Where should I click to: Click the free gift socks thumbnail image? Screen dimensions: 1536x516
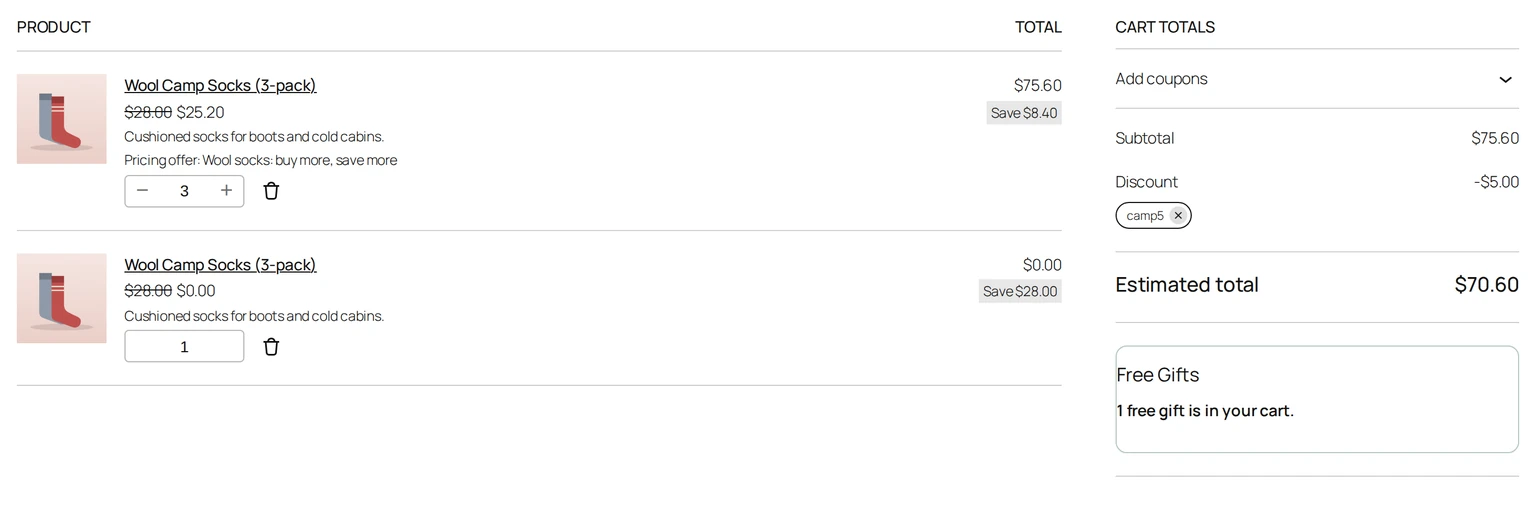(x=61, y=298)
